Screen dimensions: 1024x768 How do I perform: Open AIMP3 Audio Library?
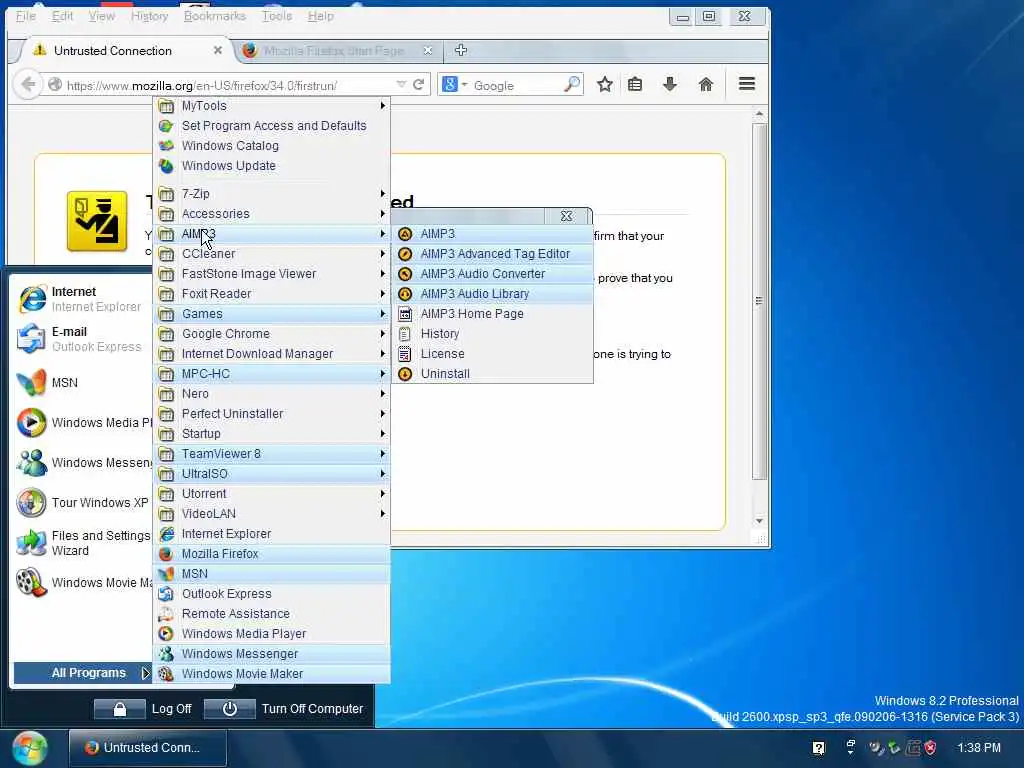click(x=492, y=294)
